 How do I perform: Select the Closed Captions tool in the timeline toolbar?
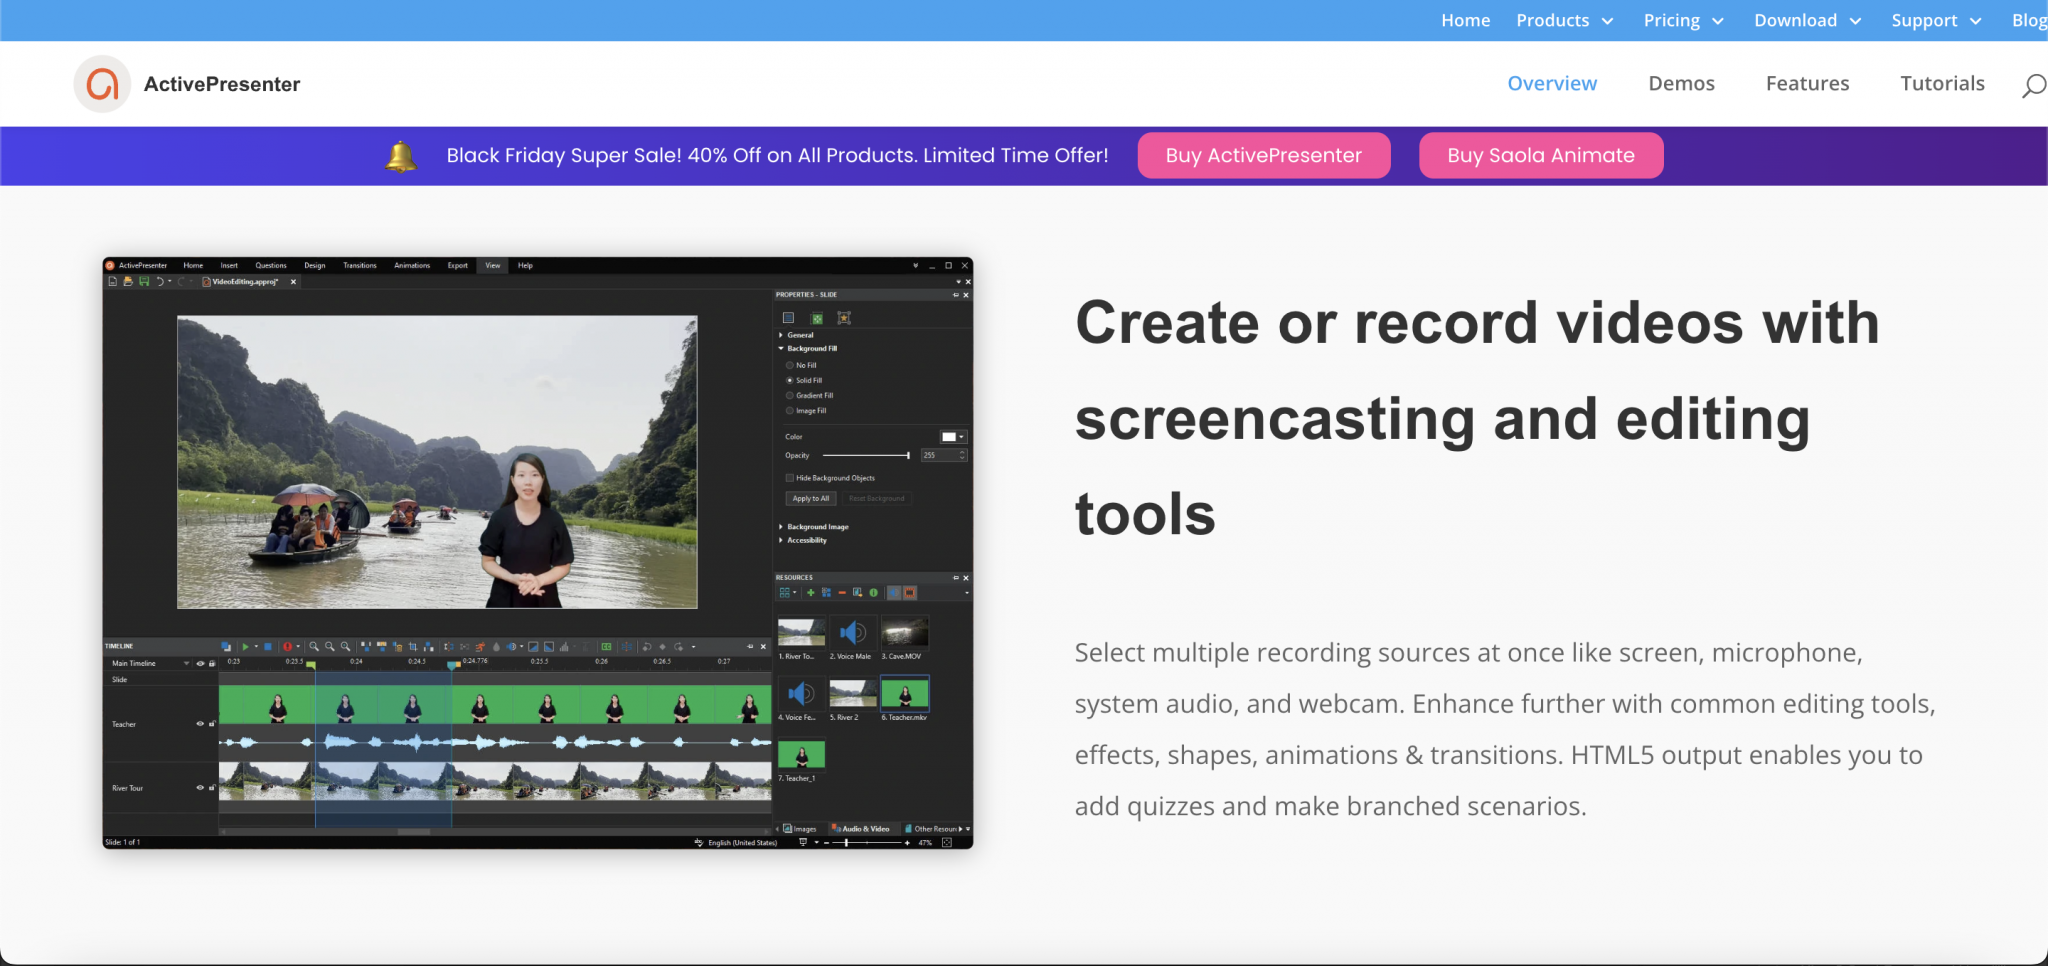605,646
